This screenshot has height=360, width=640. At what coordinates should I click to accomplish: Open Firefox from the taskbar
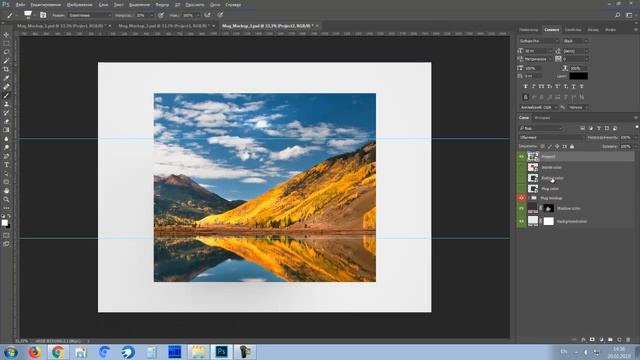[x=35, y=352]
